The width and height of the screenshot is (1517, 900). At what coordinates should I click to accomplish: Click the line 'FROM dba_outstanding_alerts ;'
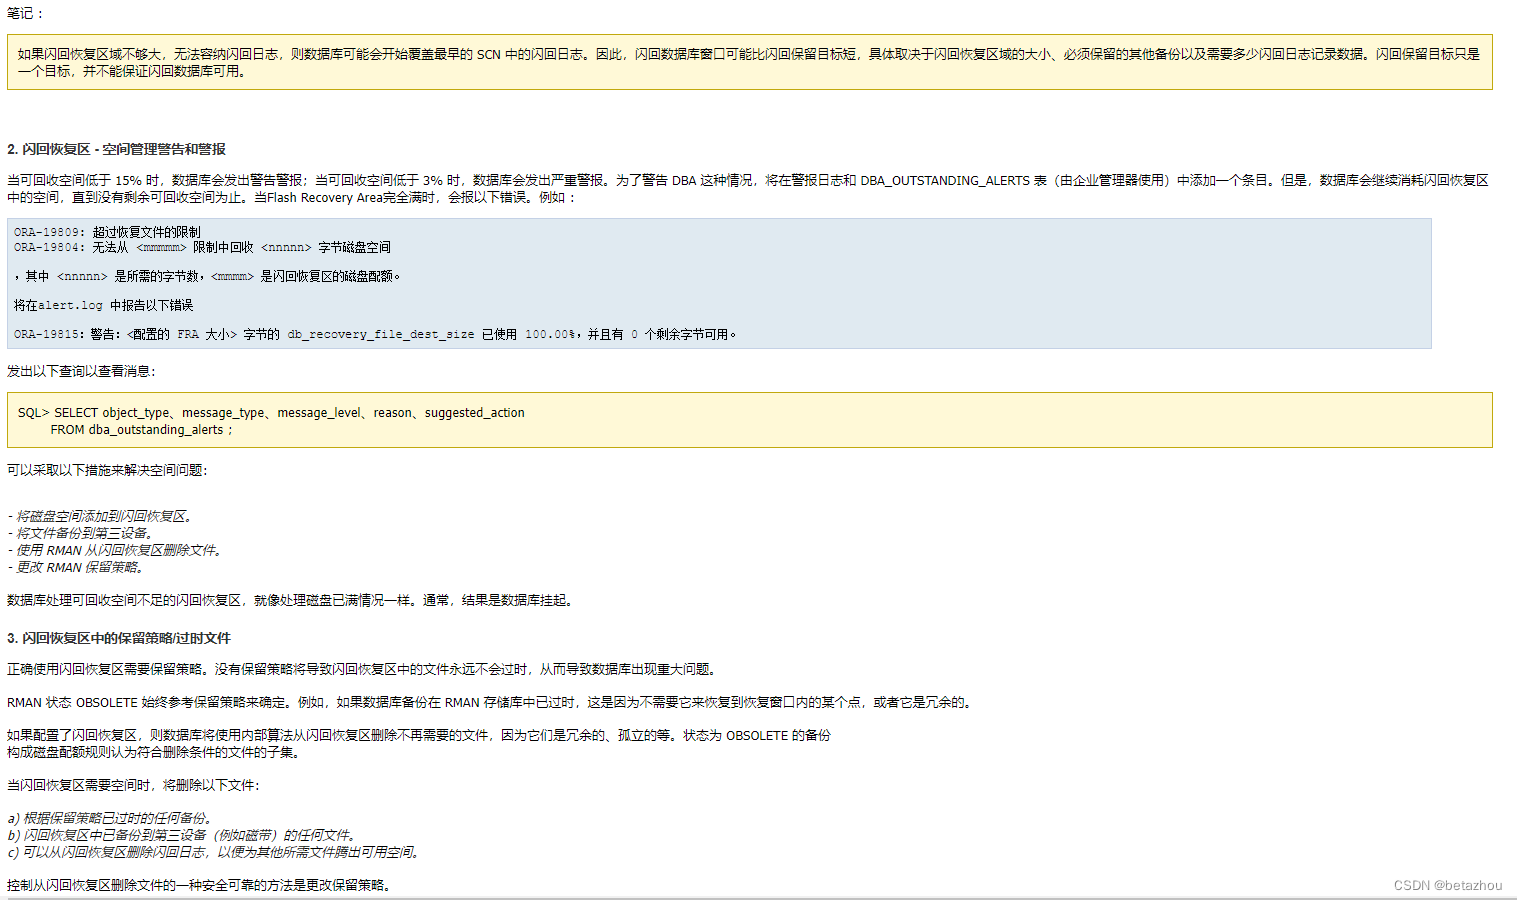tap(141, 429)
